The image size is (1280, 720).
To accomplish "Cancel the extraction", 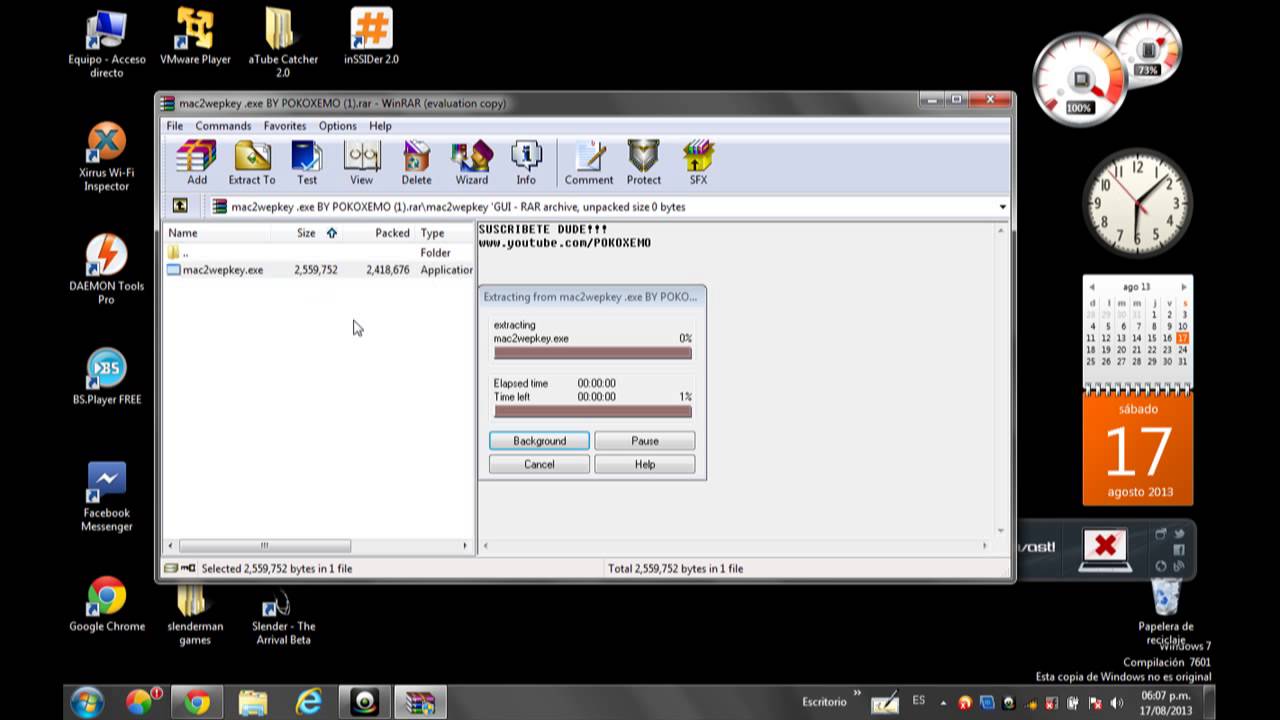I will 539,464.
